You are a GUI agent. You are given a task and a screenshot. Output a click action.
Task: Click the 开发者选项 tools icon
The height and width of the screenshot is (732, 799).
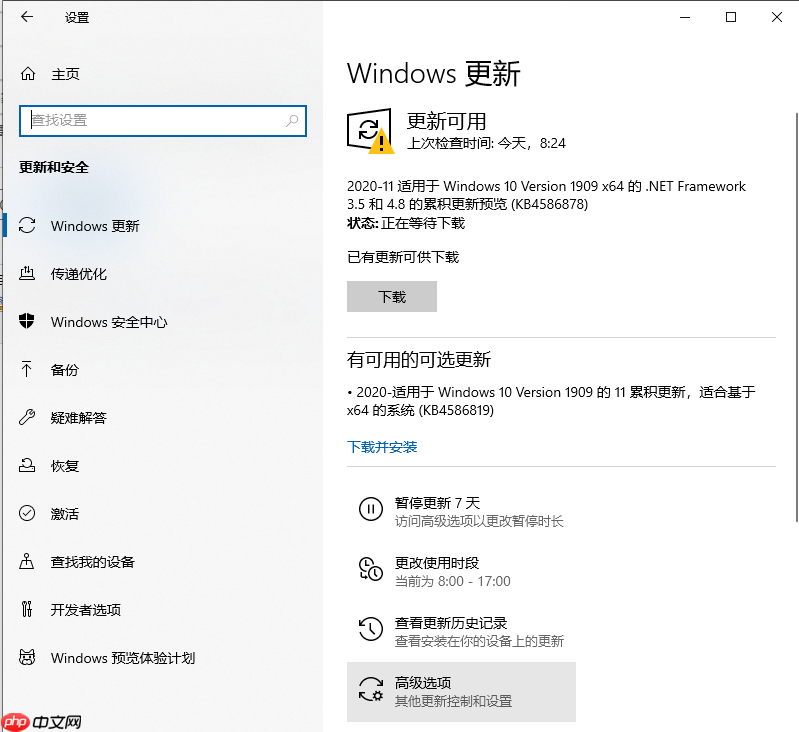pyautogui.click(x=27, y=609)
